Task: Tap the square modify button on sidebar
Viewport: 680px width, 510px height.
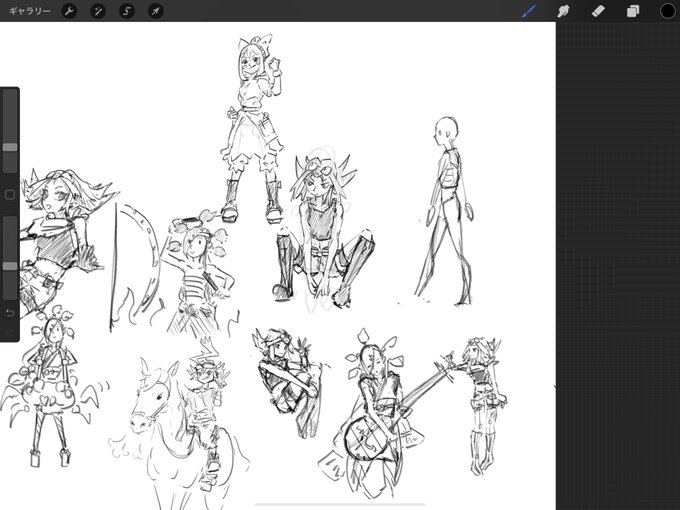Action: [x=10, y=195]
